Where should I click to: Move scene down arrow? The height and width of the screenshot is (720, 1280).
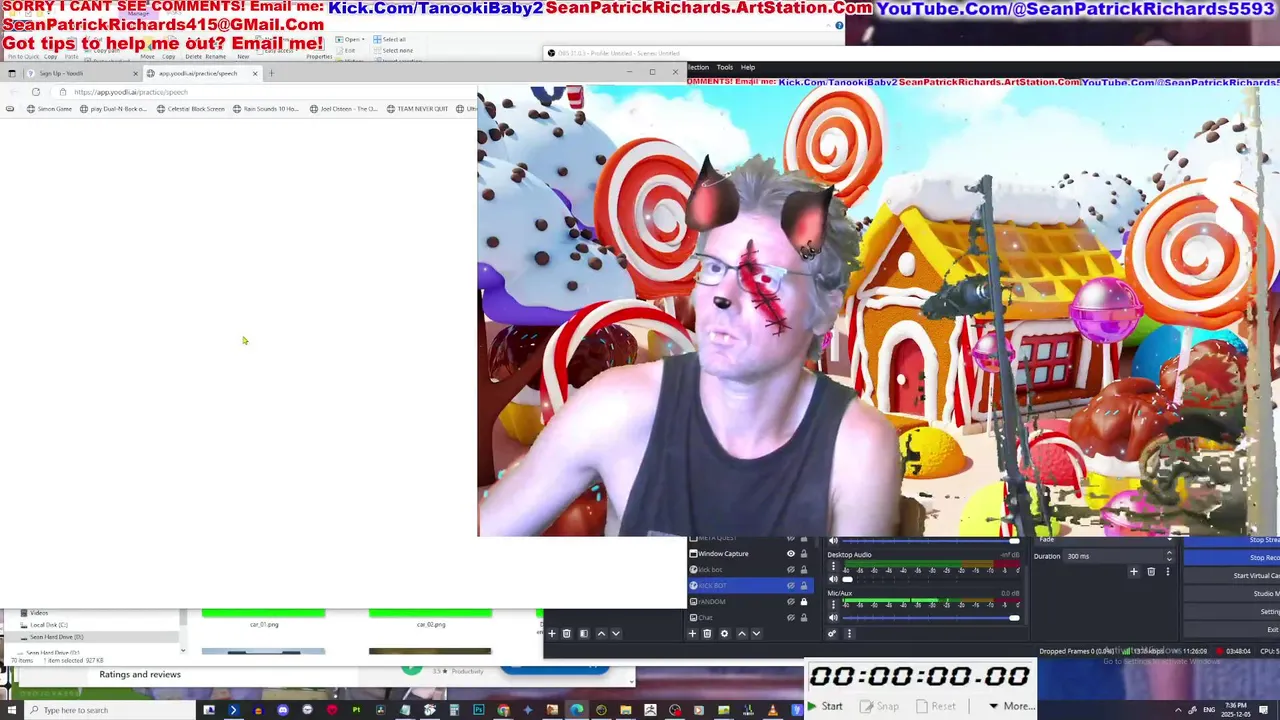(x=615, y=633)
